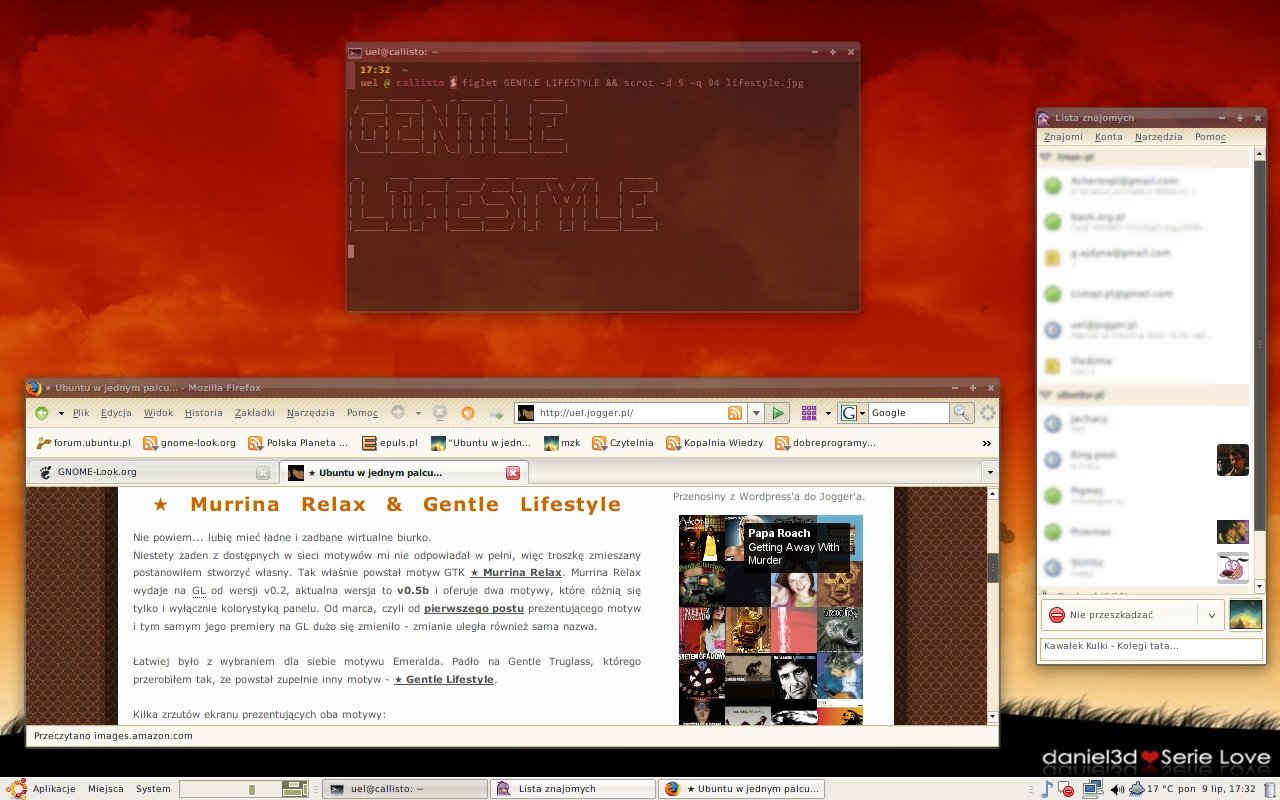Click the Przeczytano images.amazon.com status bar text

pos(113,736)
